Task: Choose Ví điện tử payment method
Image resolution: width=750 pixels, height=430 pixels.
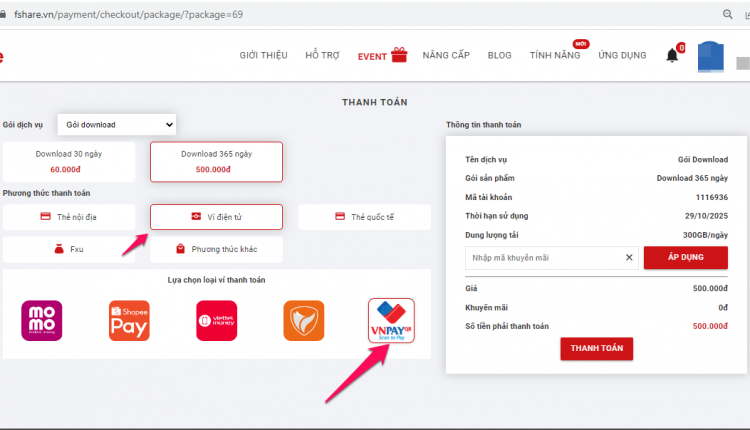Action: [216, 217]
